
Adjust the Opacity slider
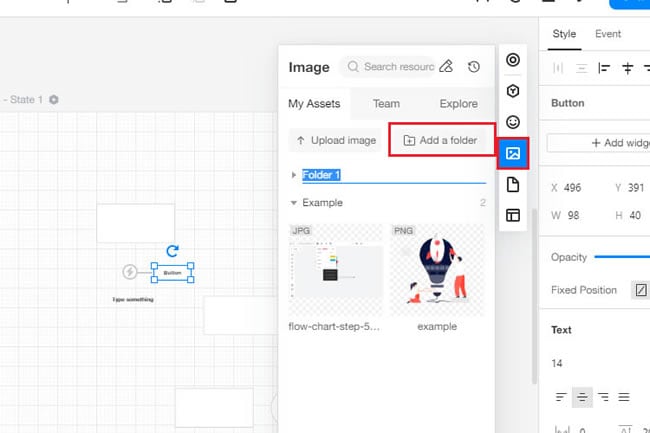click(622, 257)
